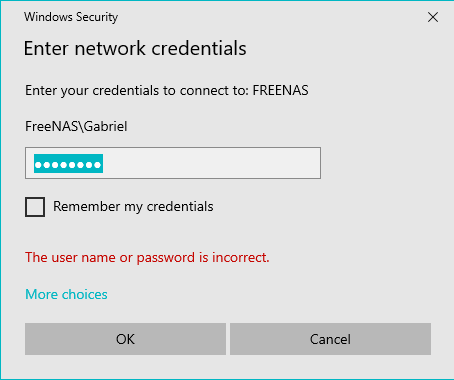Image resolution: width=454 pixels, height=380 pixels.
Task: Click the Gabriel part of the account name
Action: click(x=106, y=126)
